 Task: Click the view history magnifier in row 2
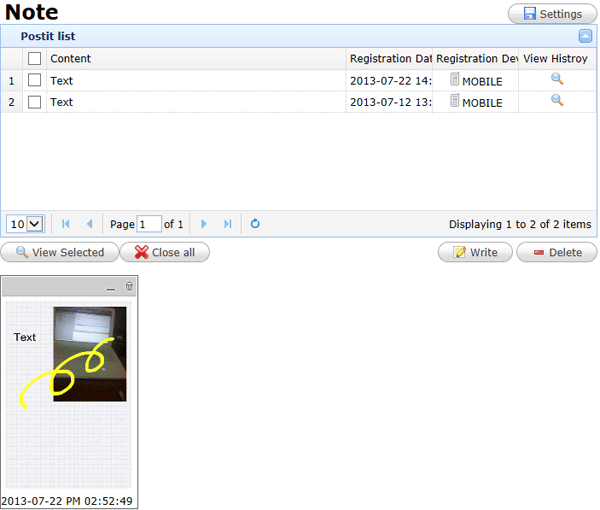click(x=557, y=101)
